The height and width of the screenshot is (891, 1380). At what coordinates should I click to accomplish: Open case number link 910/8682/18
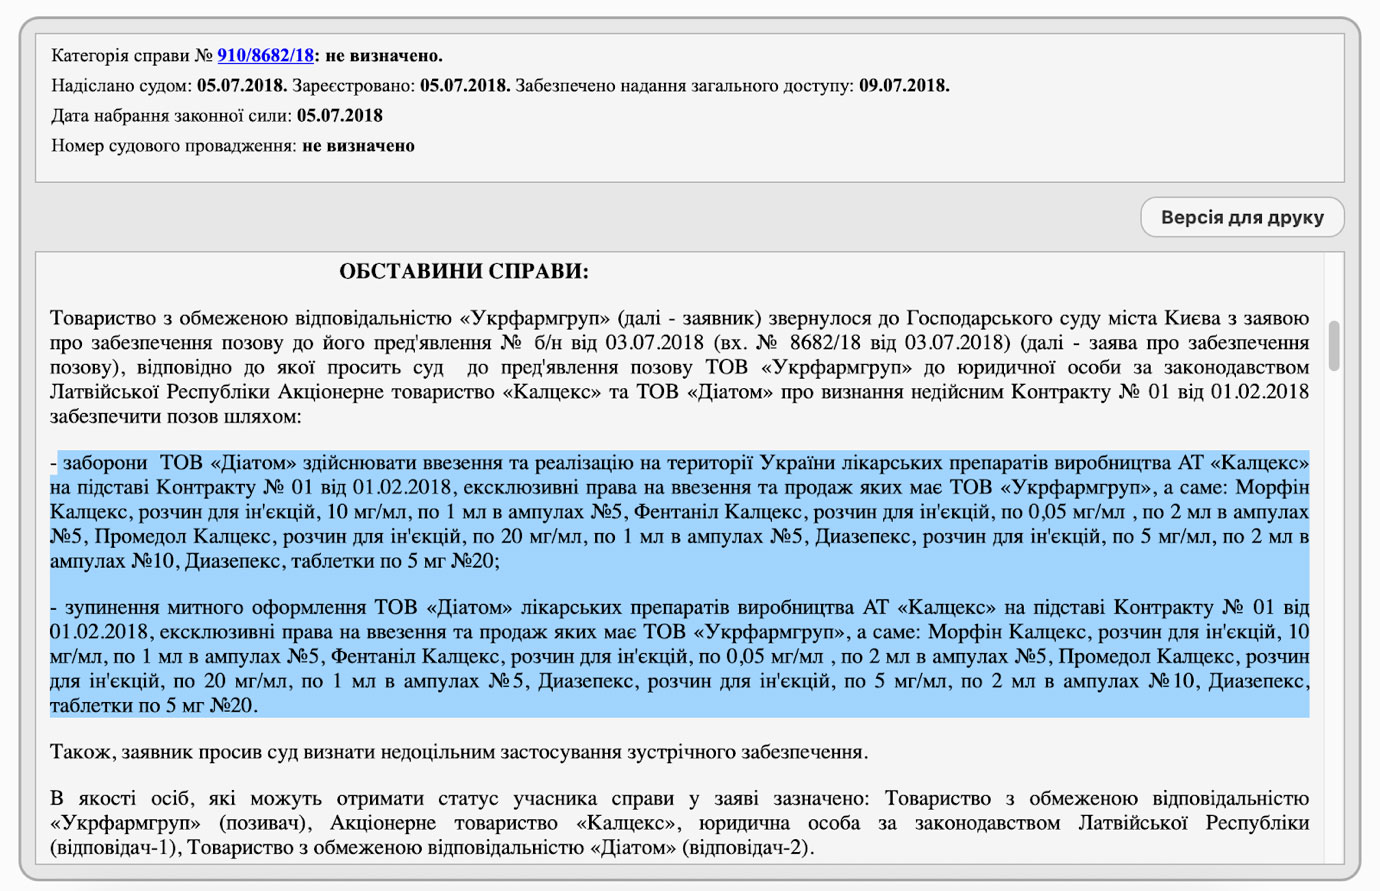(265, 56)
